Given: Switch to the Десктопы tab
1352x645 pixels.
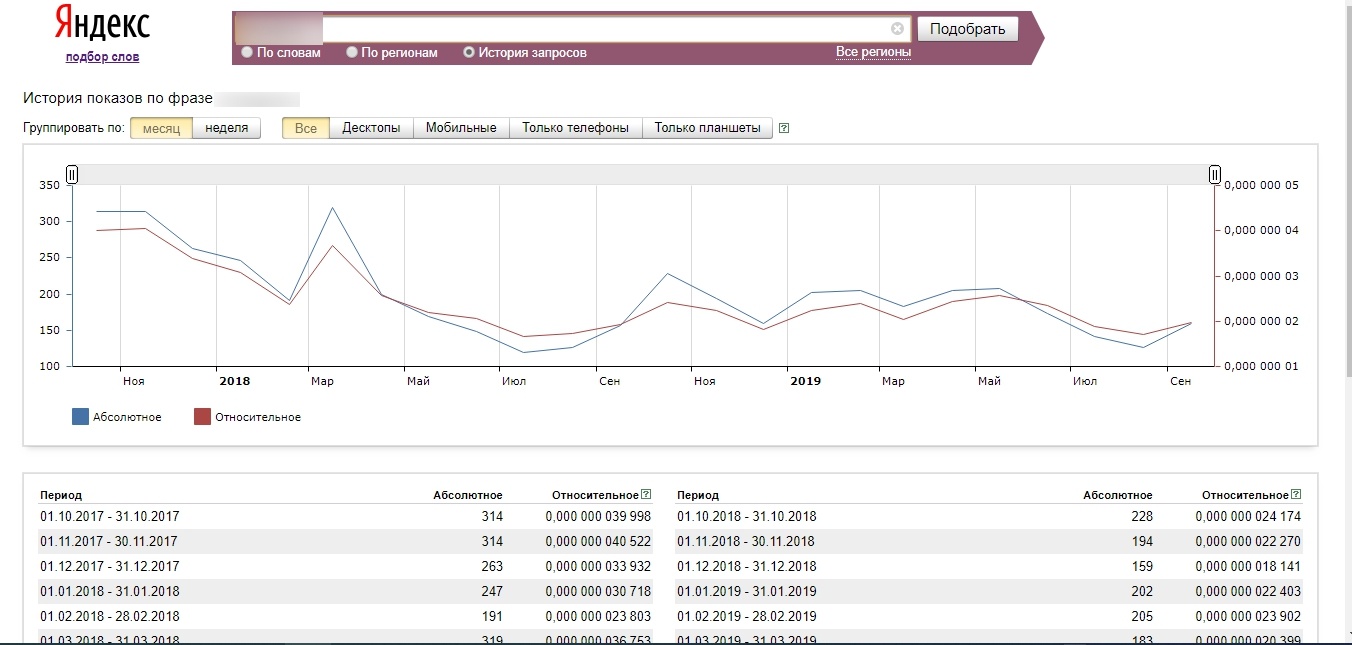Looking at the screenshot, I should tap(371, 128).
